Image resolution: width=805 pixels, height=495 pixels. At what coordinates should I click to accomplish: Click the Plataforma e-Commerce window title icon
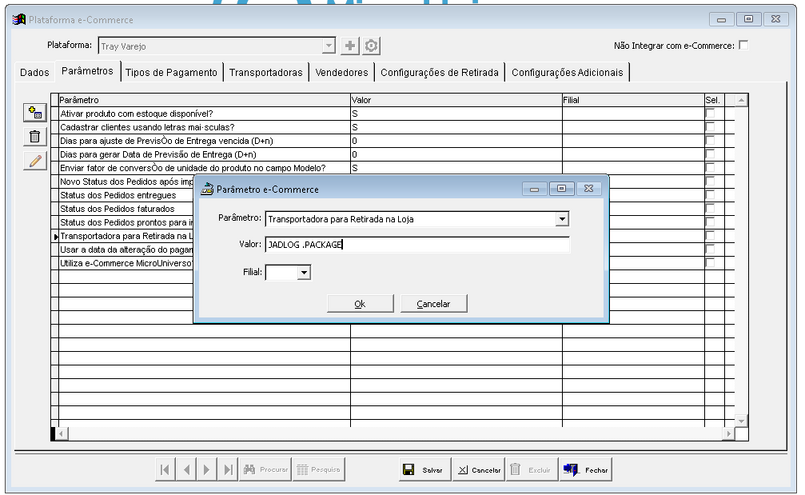click(x=19, y=20)
